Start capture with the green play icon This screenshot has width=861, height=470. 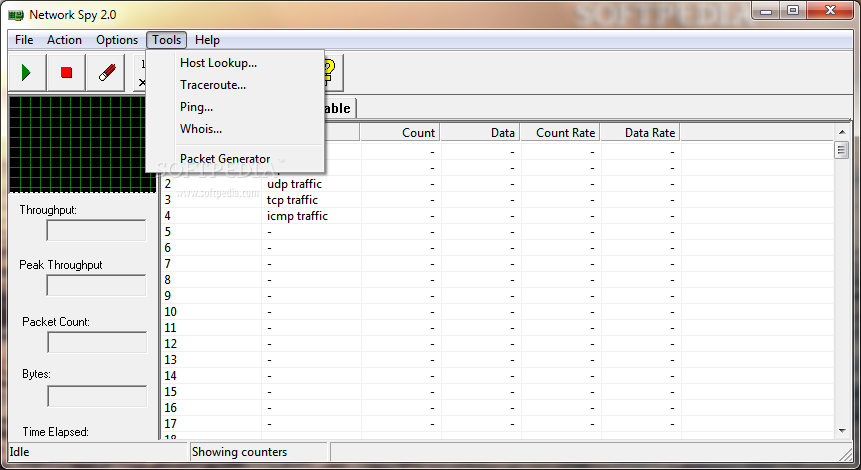[27, 72]
